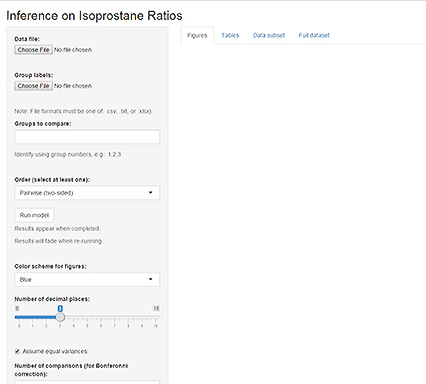Viewport: 426px width, 384px height.
Task: Open the Figures tab
Action: pos(197,35)
